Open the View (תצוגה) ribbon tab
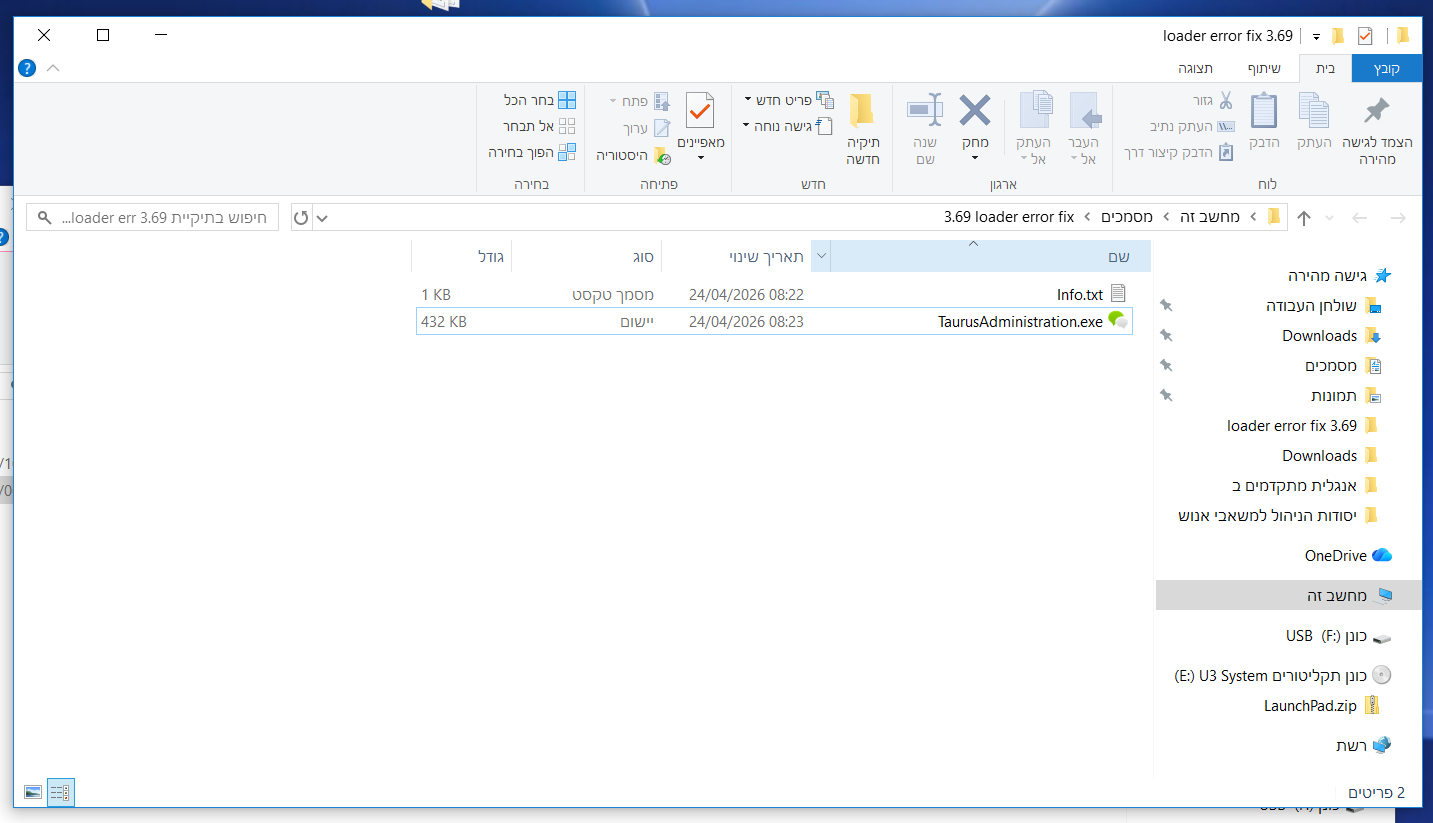The image size is (1433, 823). 1195,69
